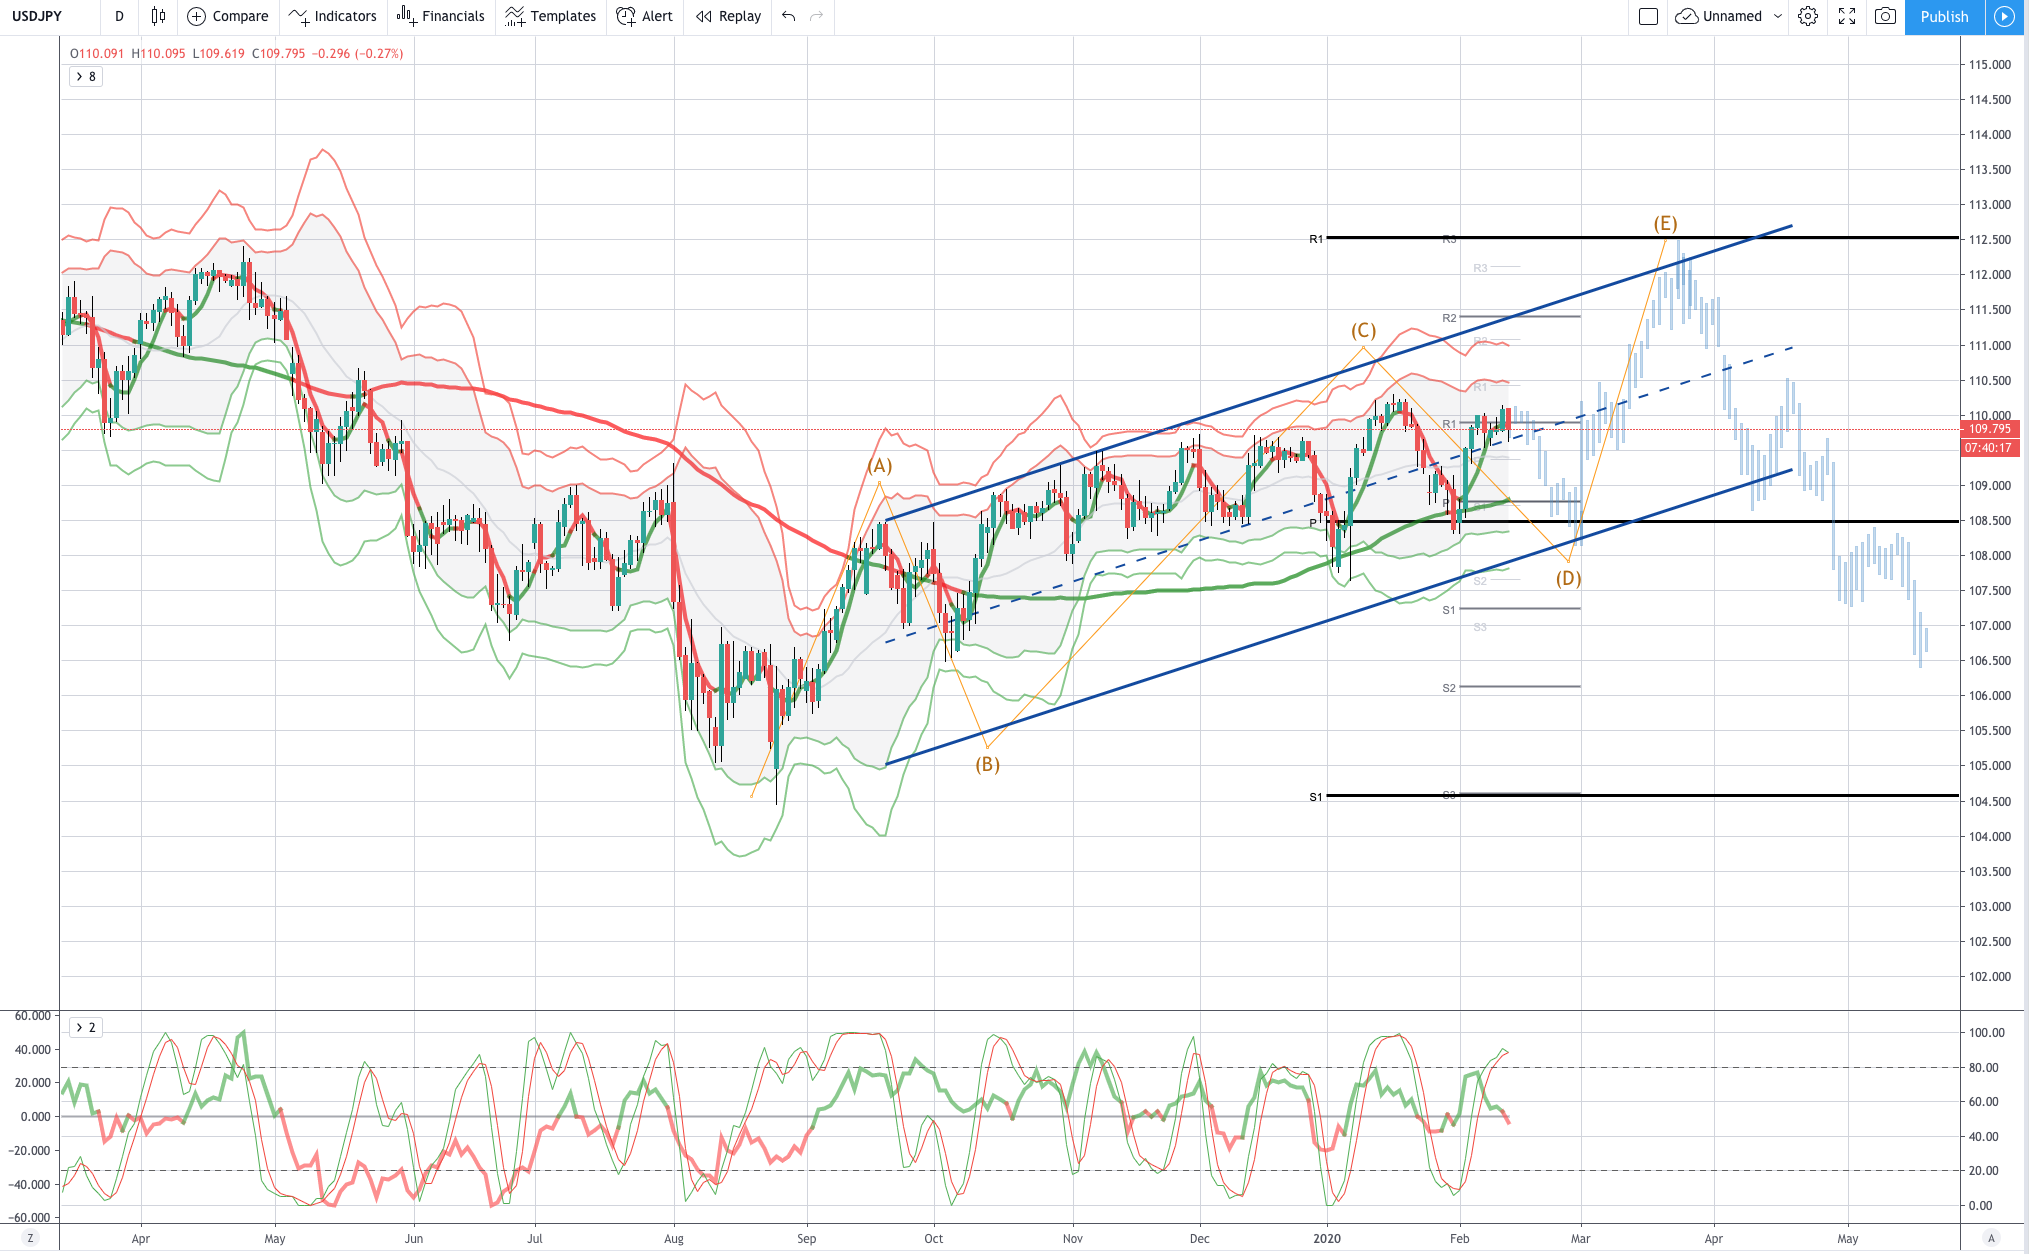Screen dimensions: 2029x1254
Task: Click the 112.500 price axis label
Action: (1989, 240)
